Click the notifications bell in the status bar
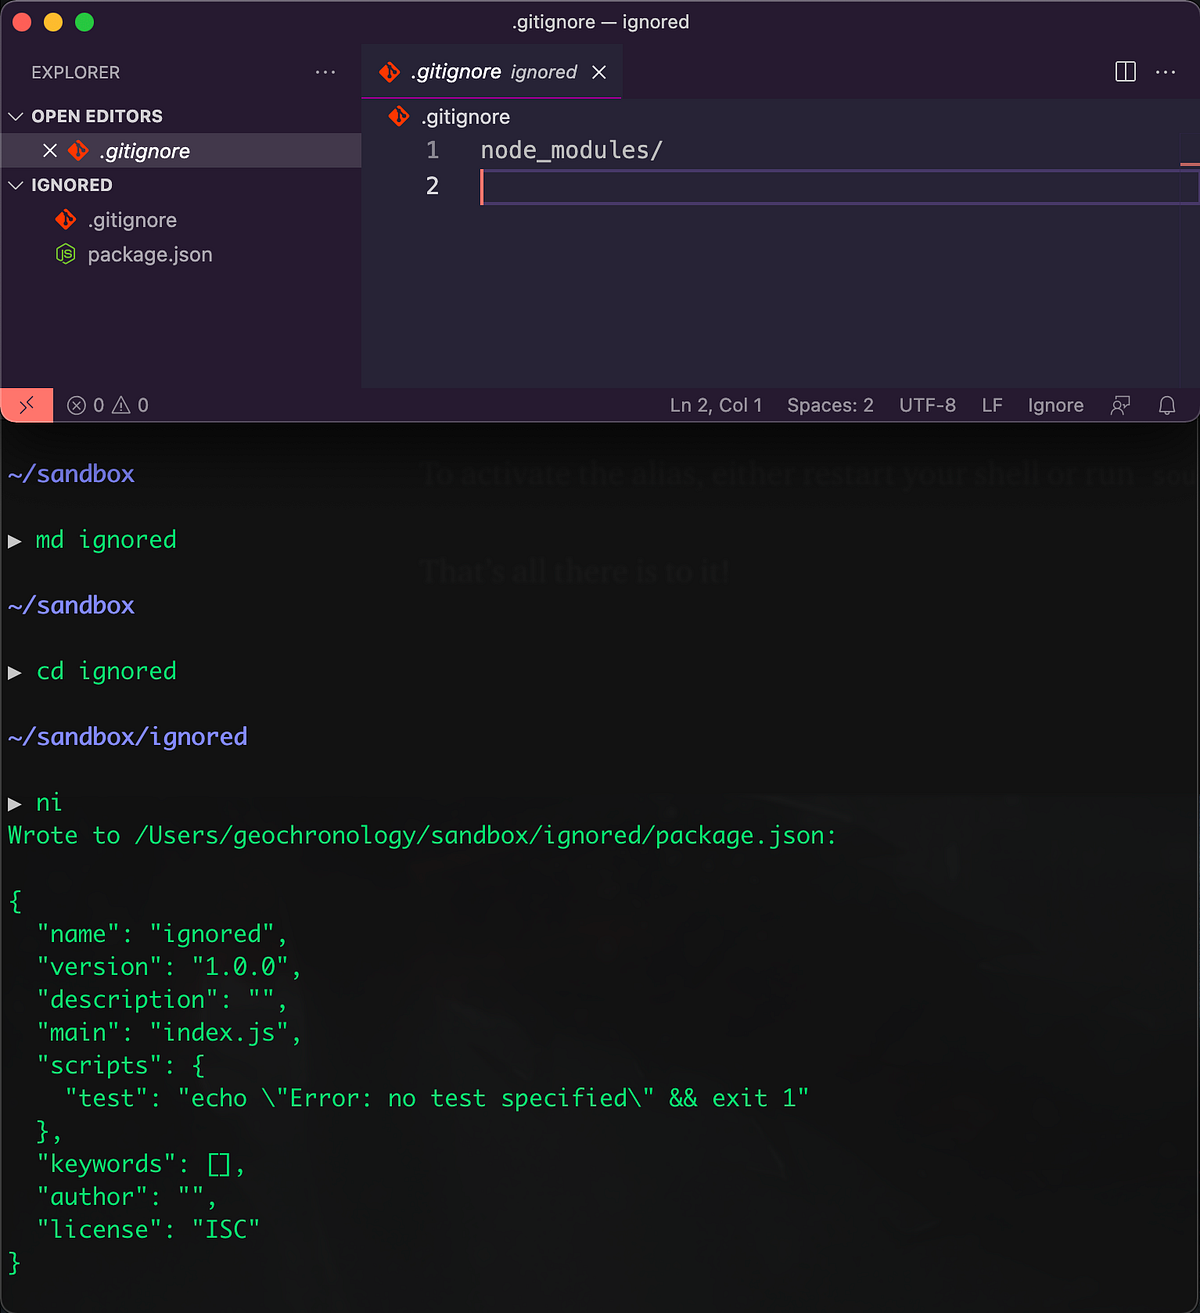This screenshot has height=1313, width=1200. 1167,405
